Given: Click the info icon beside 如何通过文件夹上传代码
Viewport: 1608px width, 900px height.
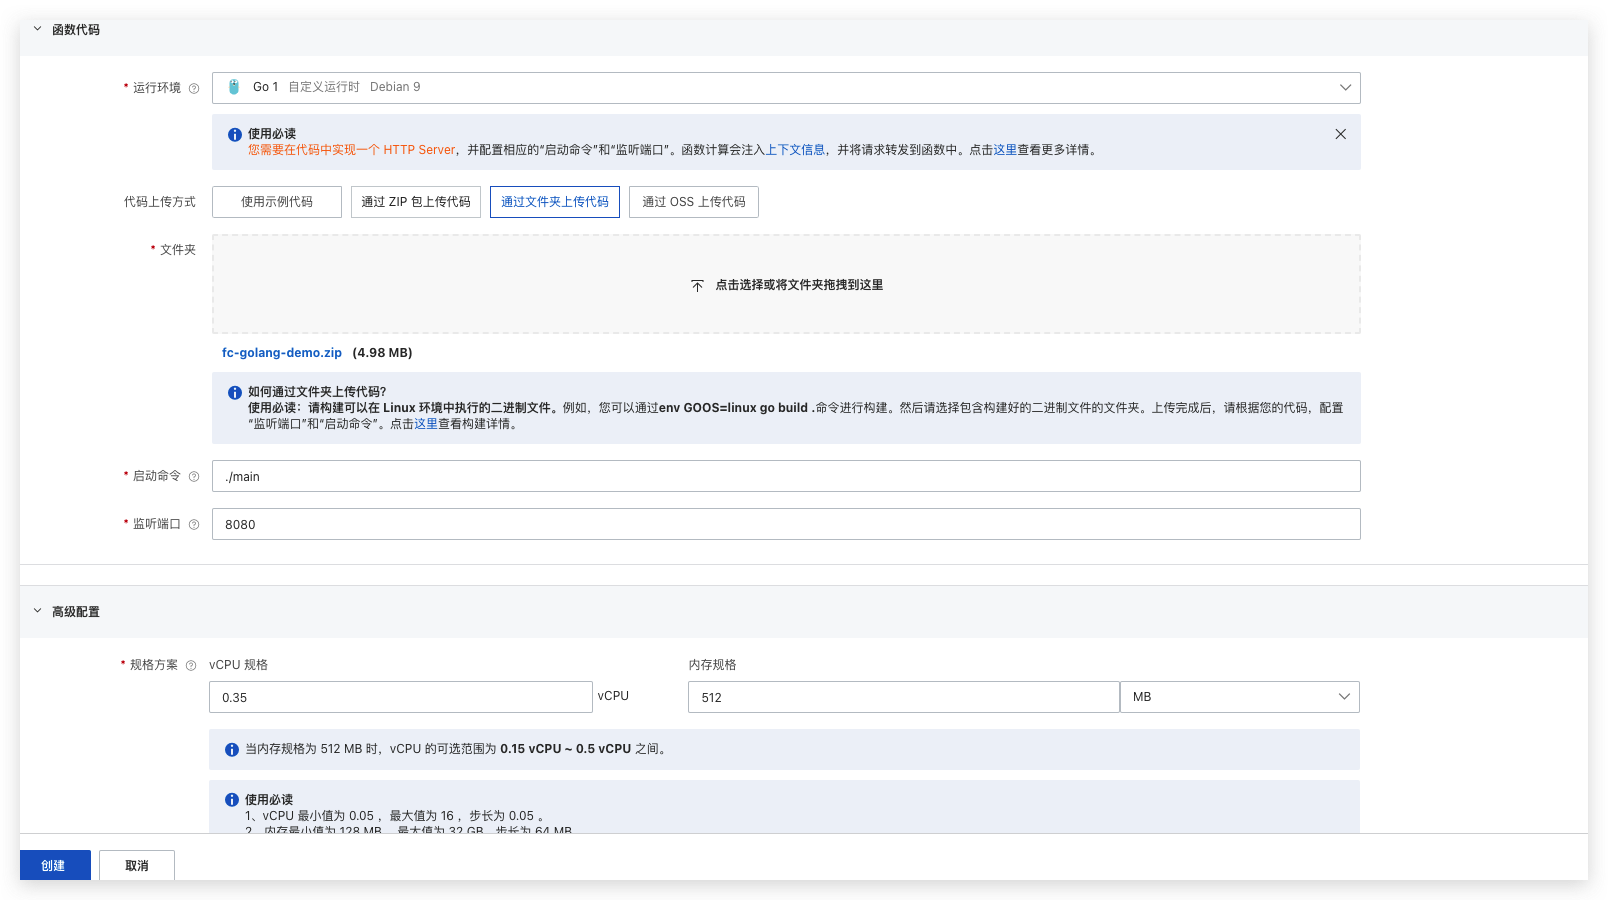Looking at the screenshot, I should [x=235, y=393].
